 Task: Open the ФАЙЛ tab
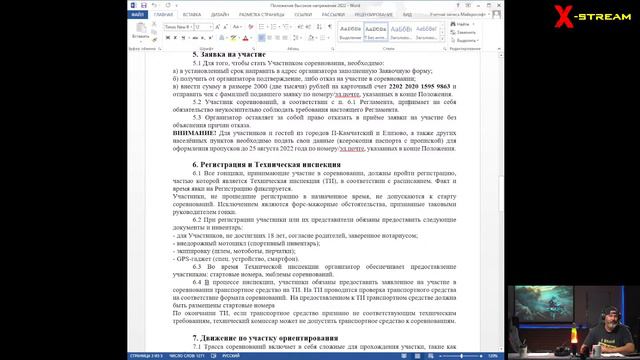(x=138, y=14)
